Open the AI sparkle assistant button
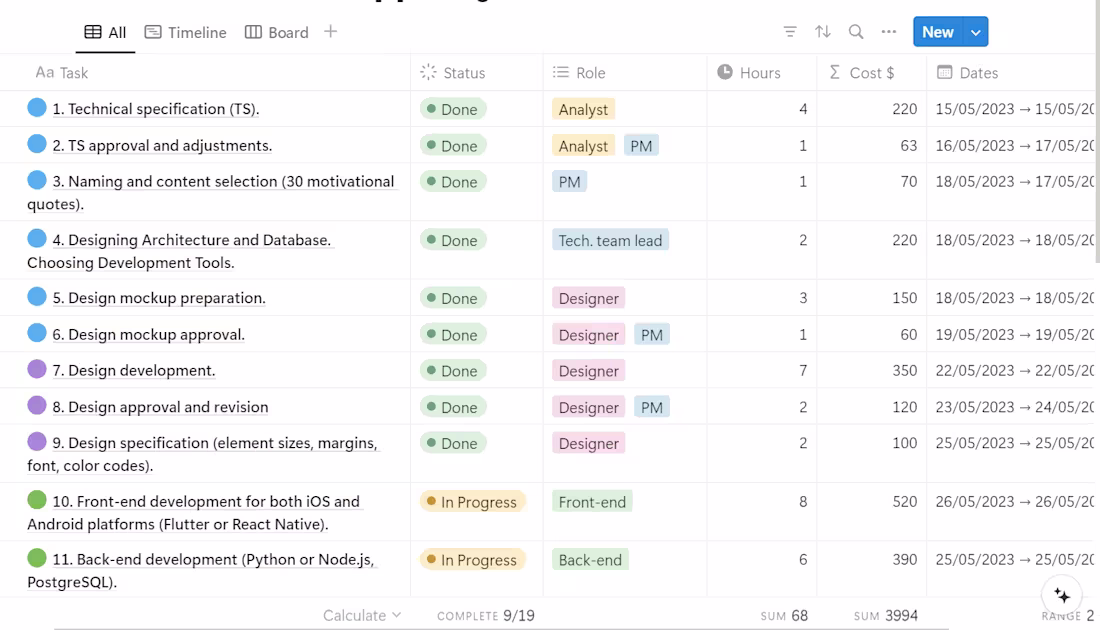Screen dimensions: 1100x630 [x=1062, y=595]
